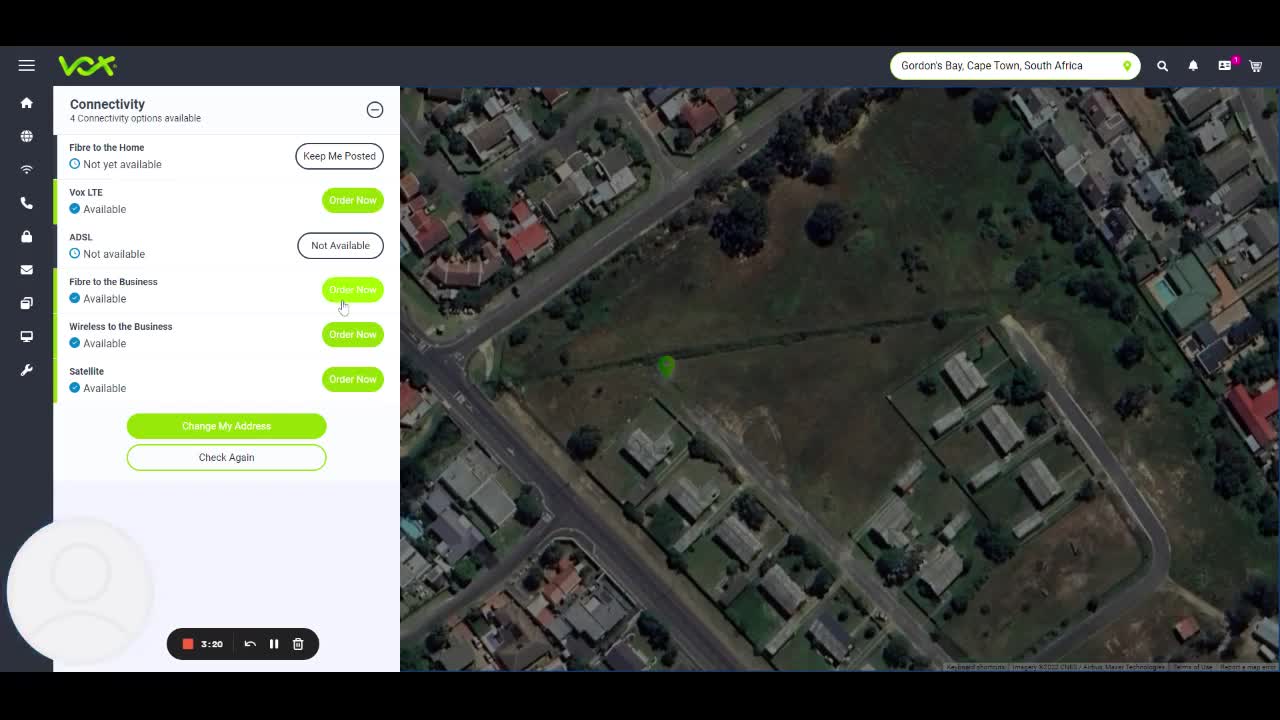1280x720 pixels.
Task: Click 'Not yet available' status text
Action: click(x=122, y=164)
